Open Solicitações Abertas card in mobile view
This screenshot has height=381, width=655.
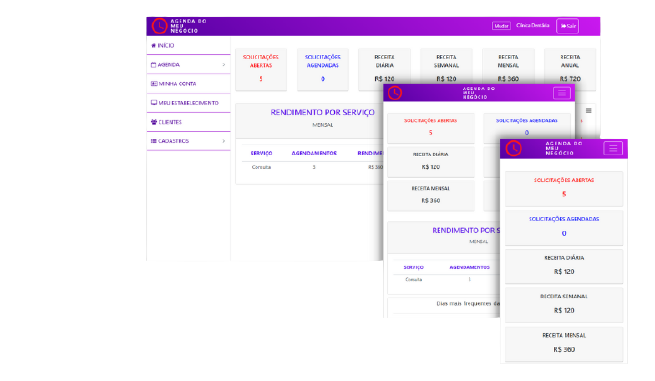pyautogui.click(x=564, y=188)
